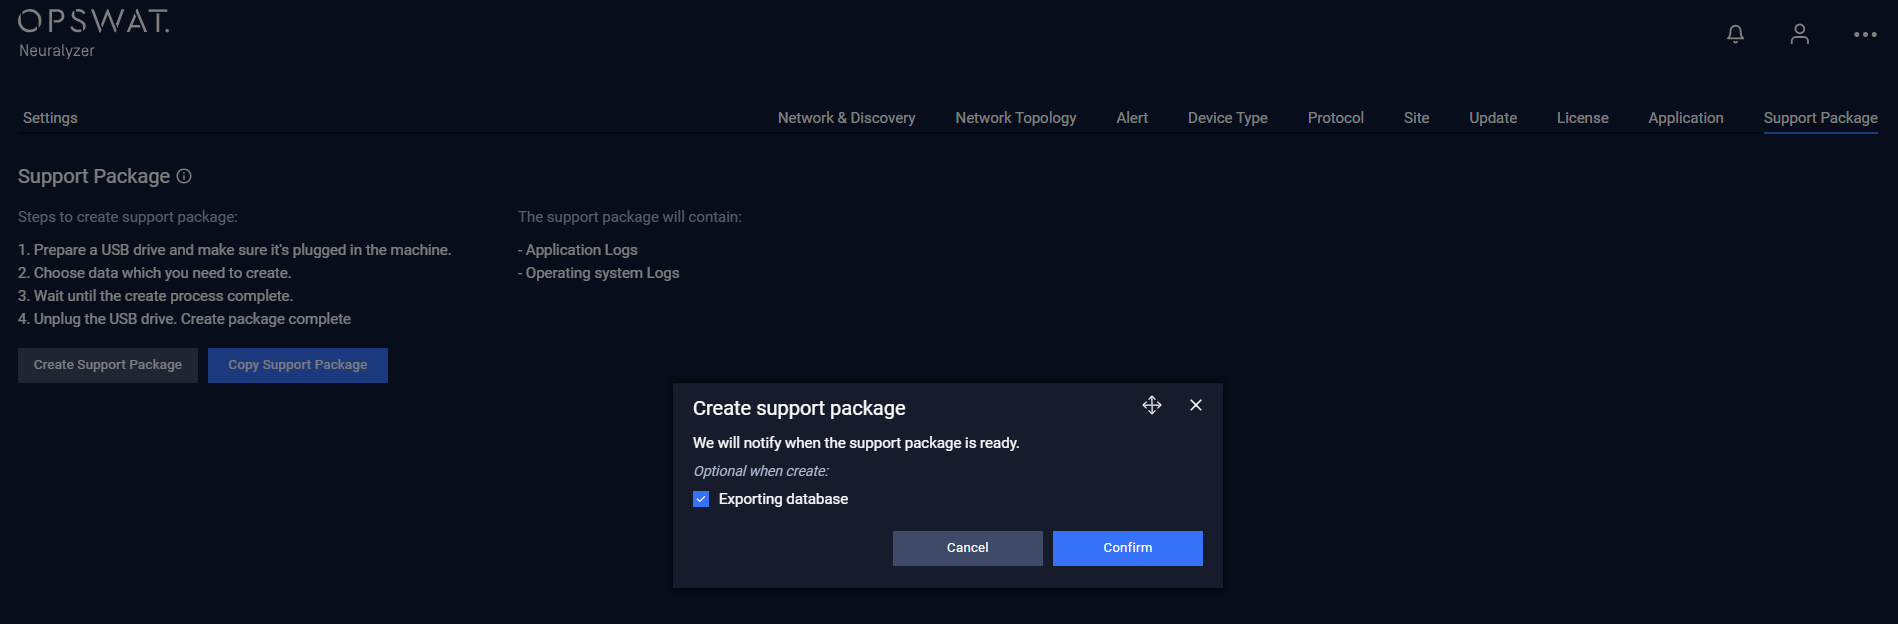Open the three-dot more options menu
The width and height of the screenshot is (1898, 624).
(x=1864, y=34)
